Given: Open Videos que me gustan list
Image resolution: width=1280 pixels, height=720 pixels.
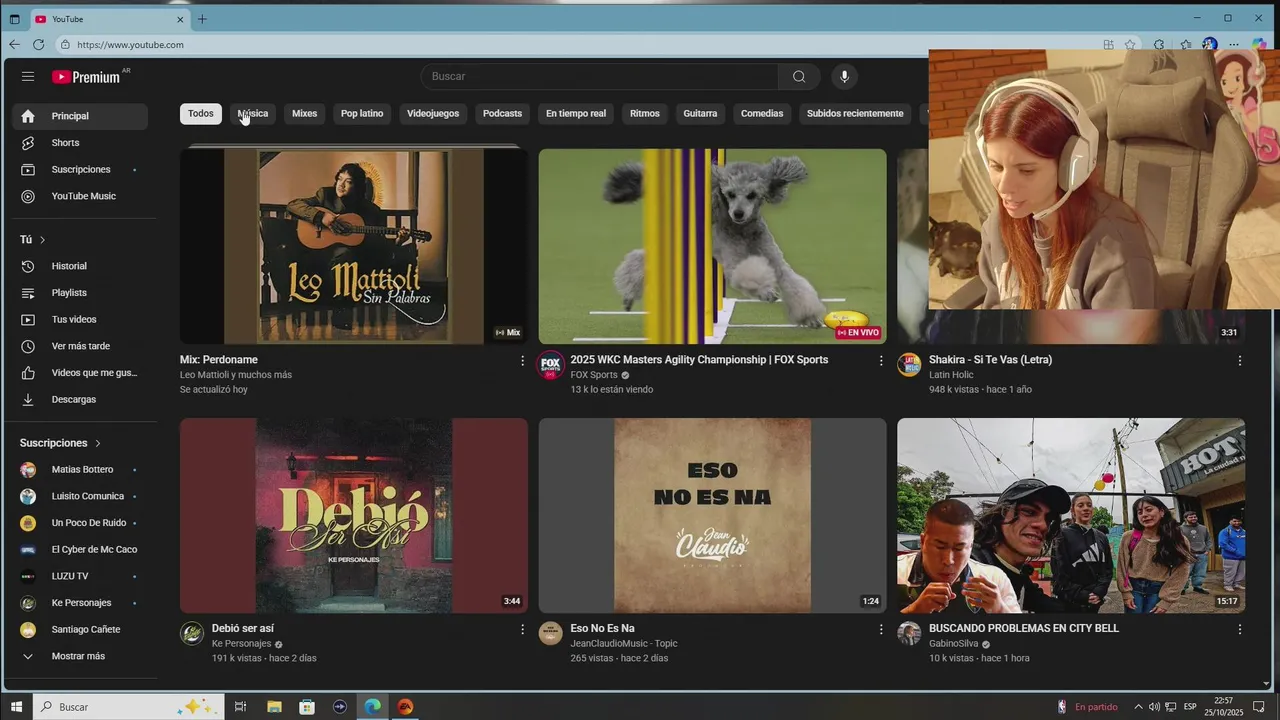Looking at the screenshot, I should [80, 373].
